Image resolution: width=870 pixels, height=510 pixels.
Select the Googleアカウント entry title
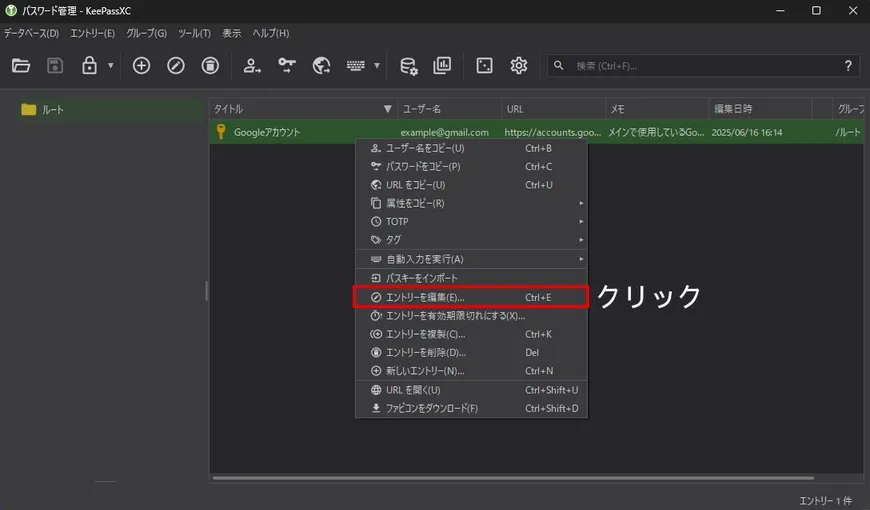click(267, 132)
